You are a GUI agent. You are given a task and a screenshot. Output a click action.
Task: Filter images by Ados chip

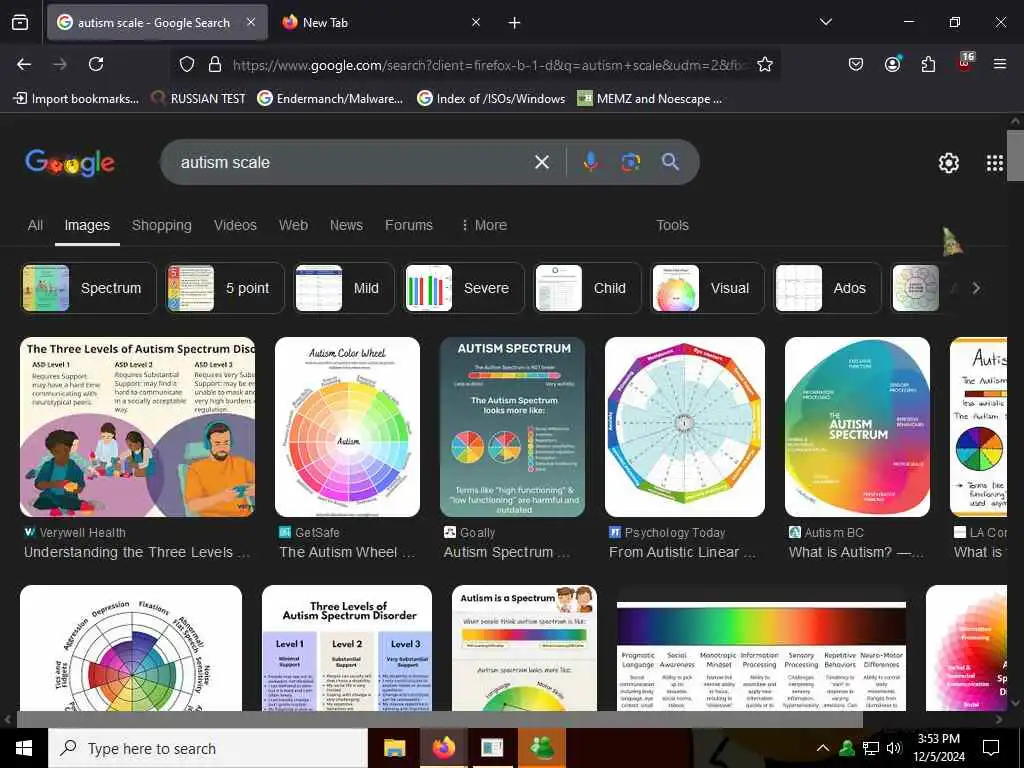pyautogui.click(x=827, y=288)
